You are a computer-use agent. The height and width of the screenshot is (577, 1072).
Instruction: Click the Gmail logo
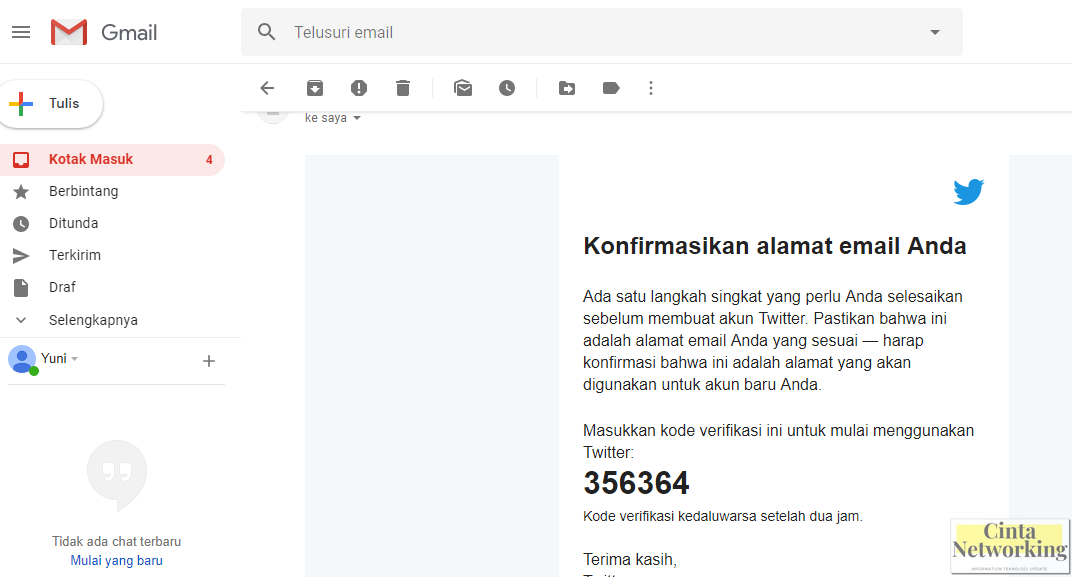click(104, 32)
